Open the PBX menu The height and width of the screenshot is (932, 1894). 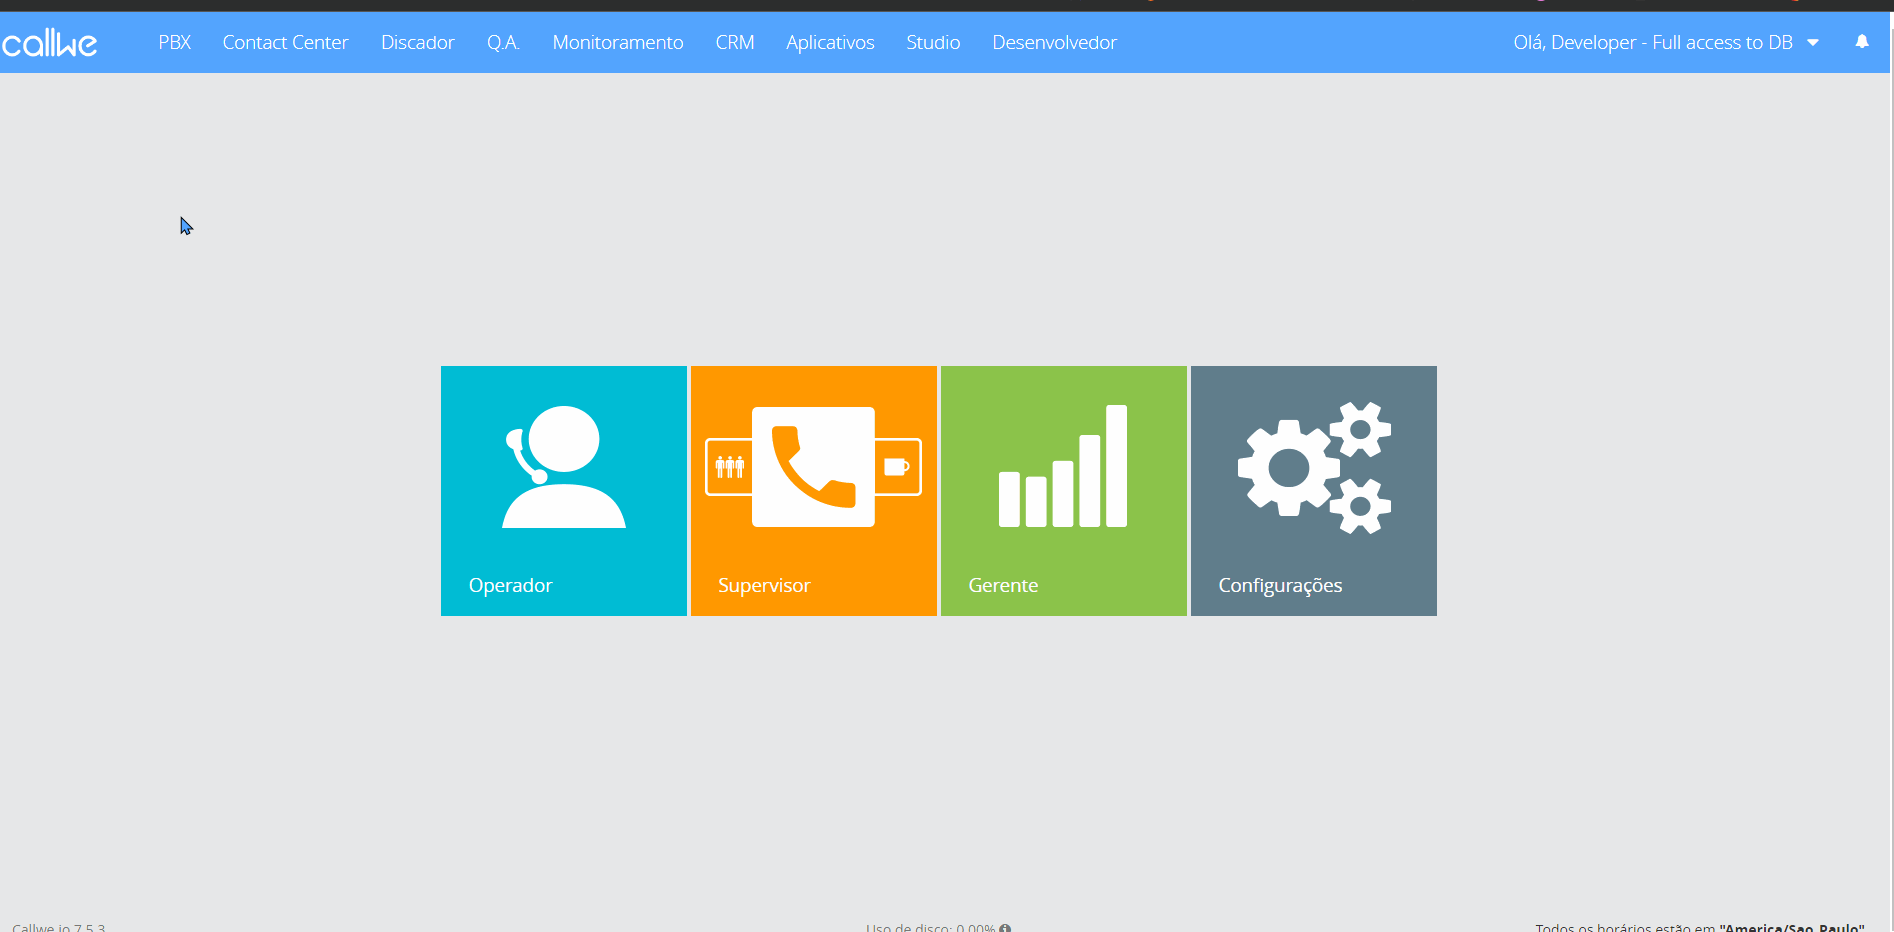(175, 43)
